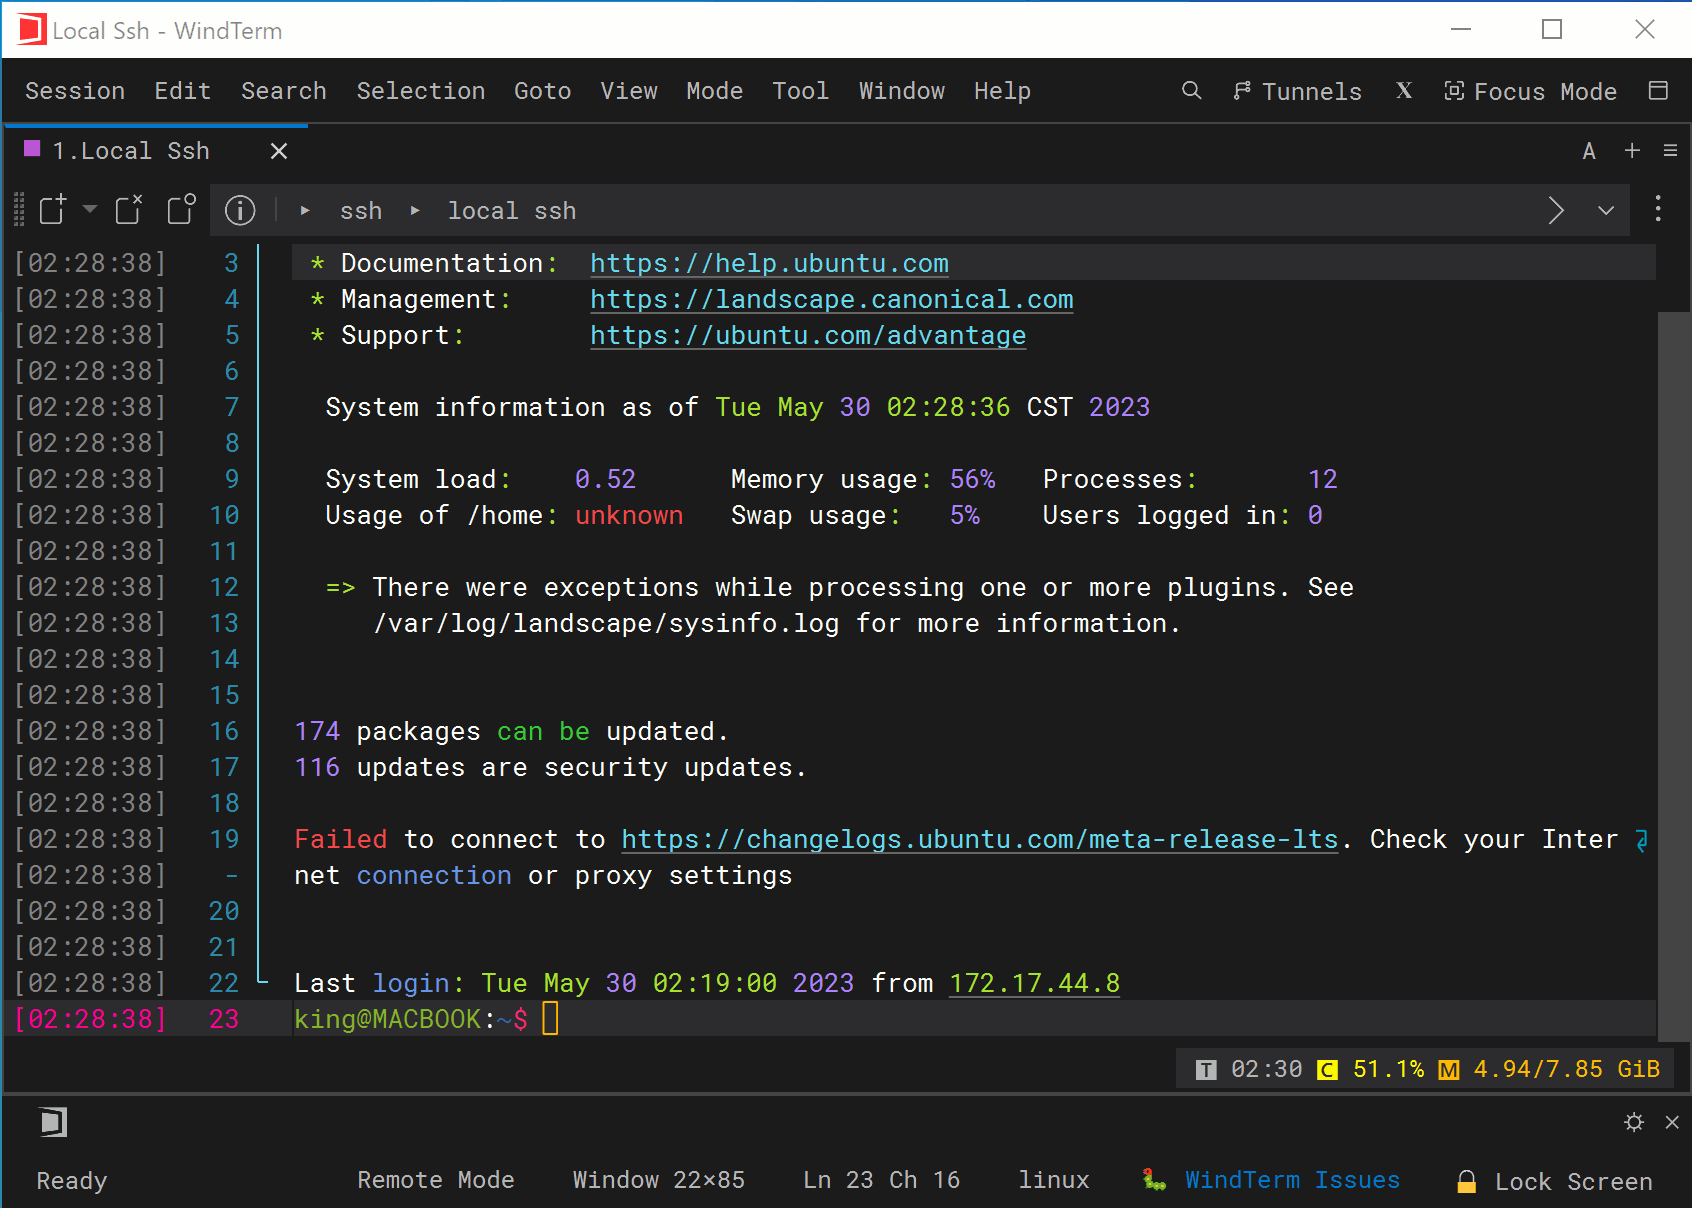
Task: Expand the new session dropdown arrow
Action: pyautogui.click(x=90, y=210)
